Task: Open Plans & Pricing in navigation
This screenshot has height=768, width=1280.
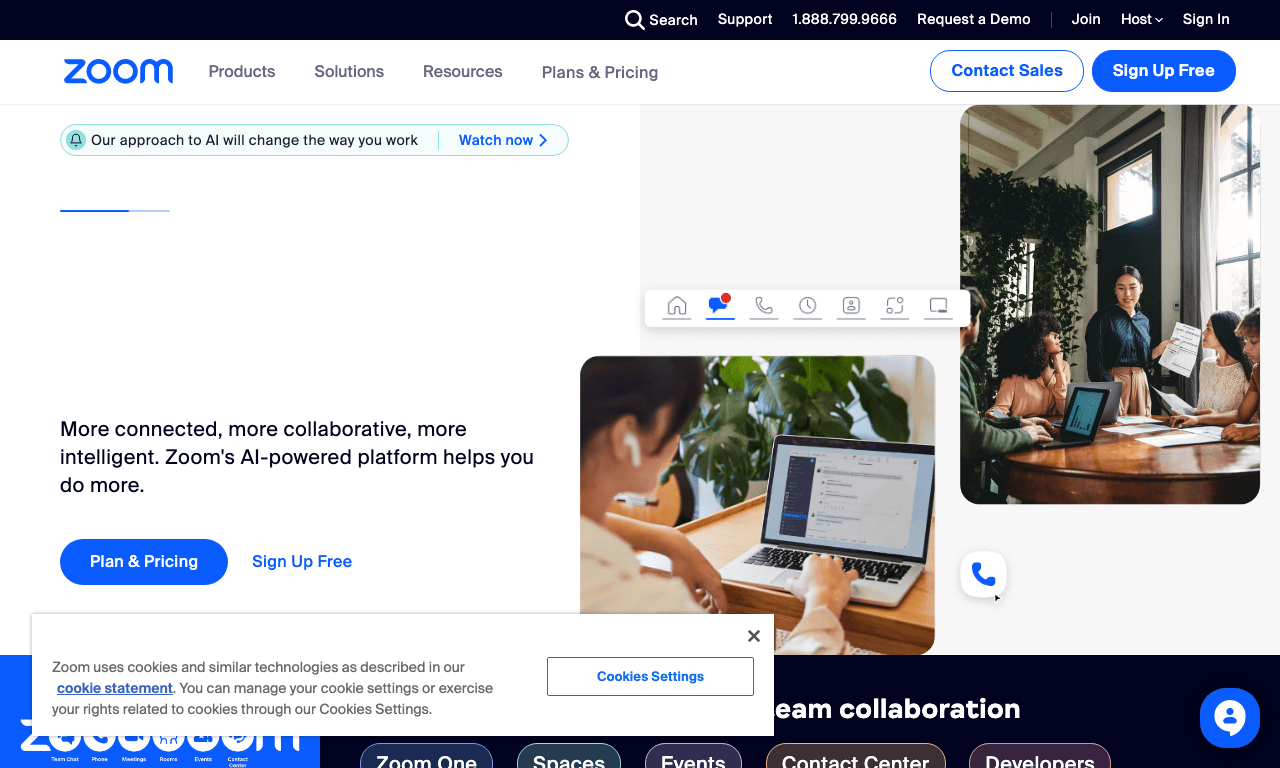Action: coord(600,72)
